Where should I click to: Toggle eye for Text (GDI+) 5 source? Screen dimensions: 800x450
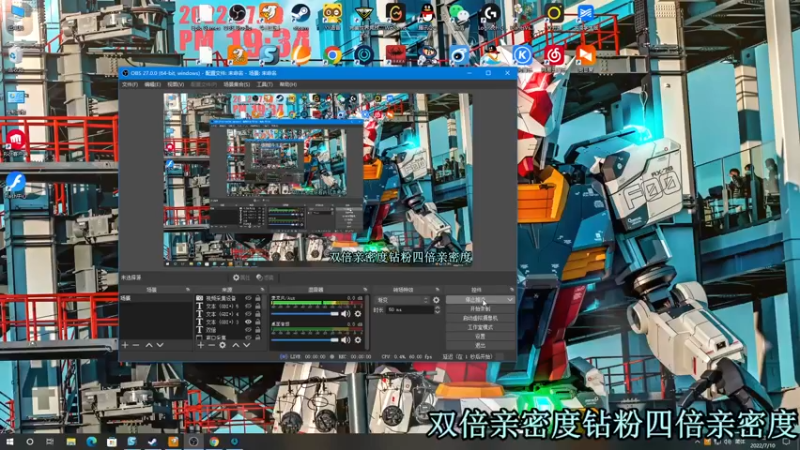click(x=248, y=306)
